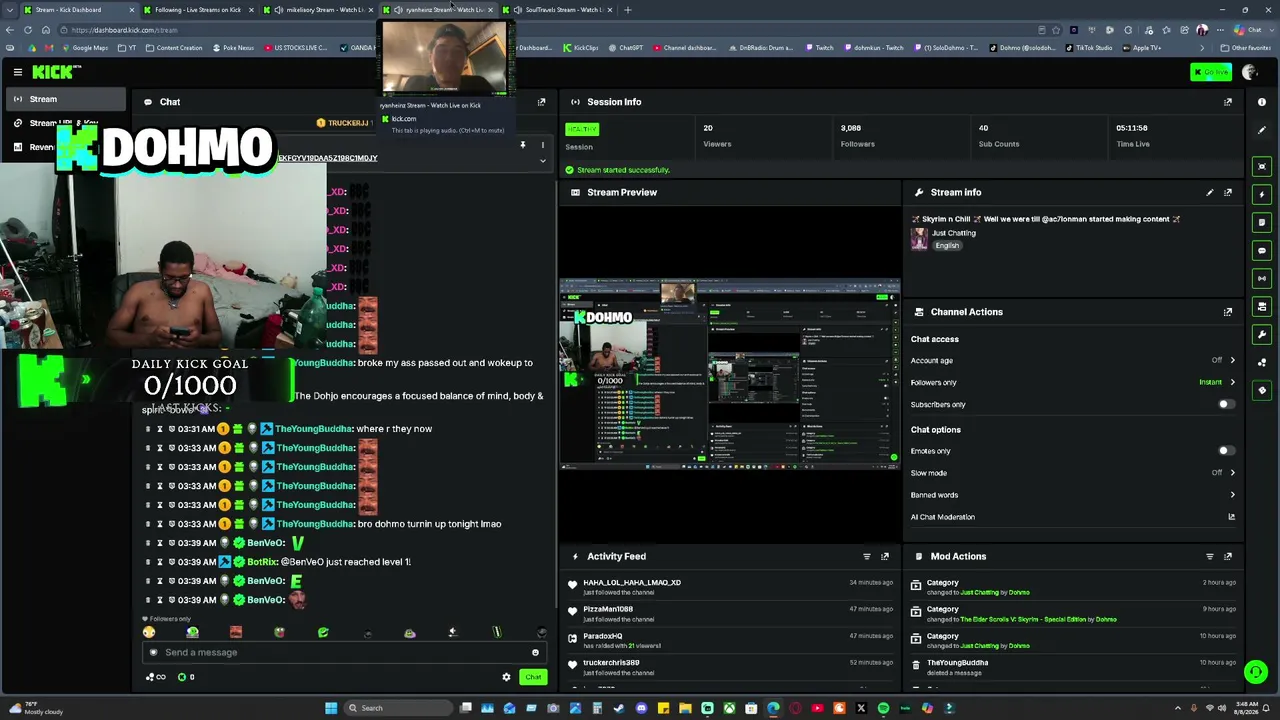The height and width of the screenshot is (720, 1280).
Task: Pop out the Chat panel
Action: [542, 102]
